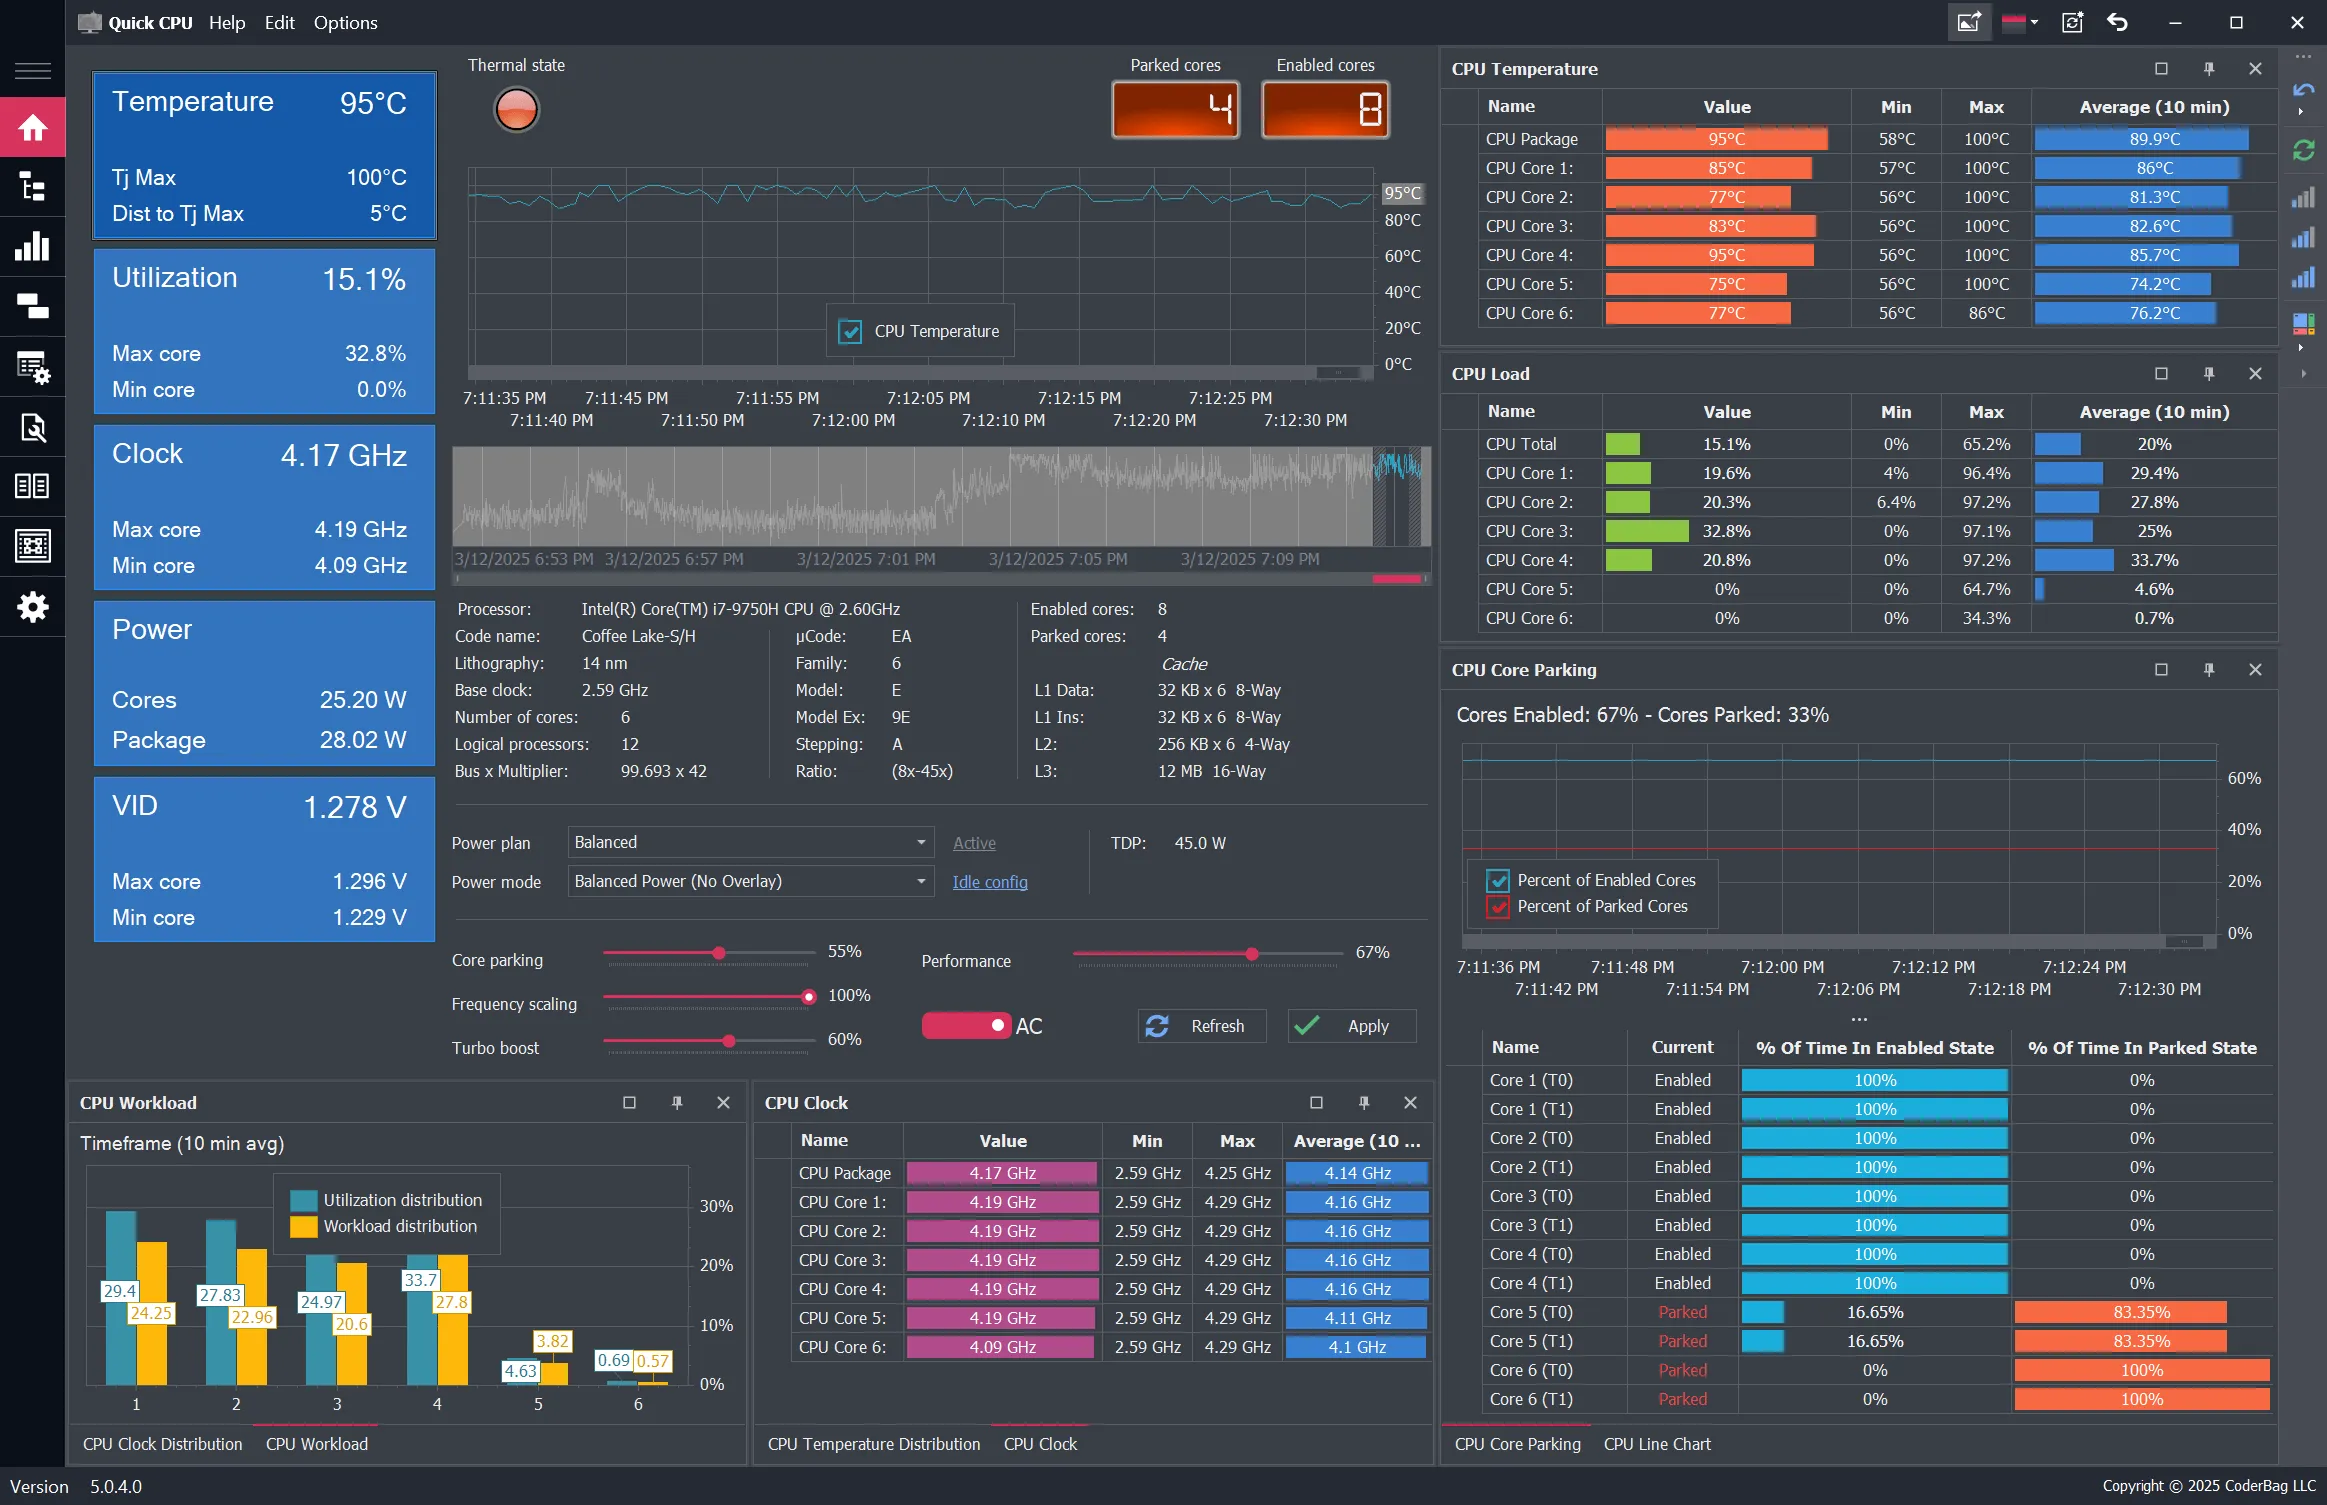Open the Options menu
Viewport: 2327px width, 1505px height.
tap(345, 22)
